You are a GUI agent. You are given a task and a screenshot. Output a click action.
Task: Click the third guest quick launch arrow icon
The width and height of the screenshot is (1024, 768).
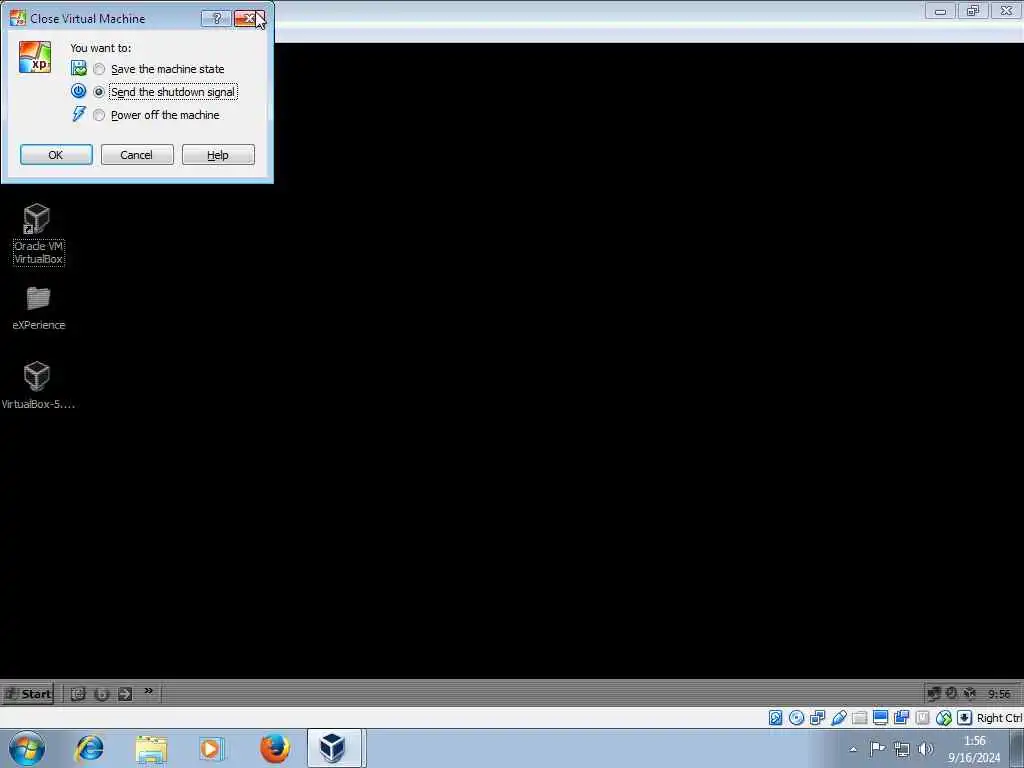click(125, 694)
